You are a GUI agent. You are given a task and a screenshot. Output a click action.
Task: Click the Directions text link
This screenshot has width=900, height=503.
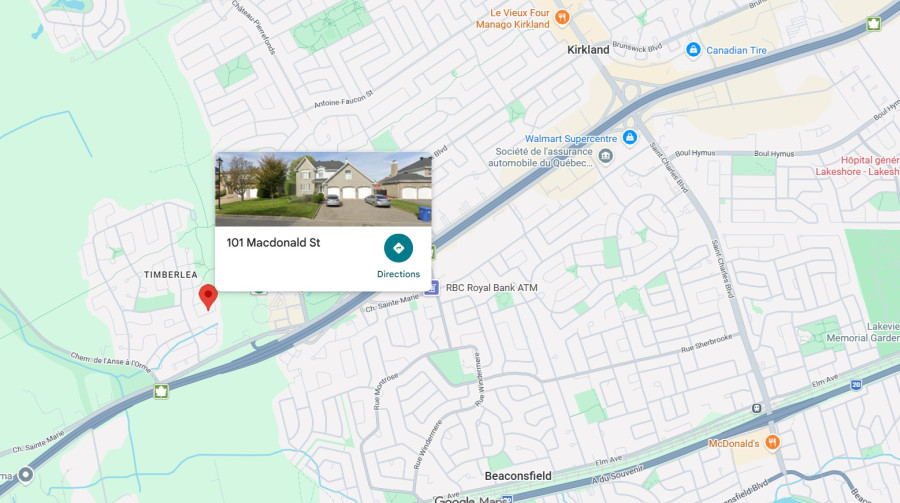pos(398,274)
